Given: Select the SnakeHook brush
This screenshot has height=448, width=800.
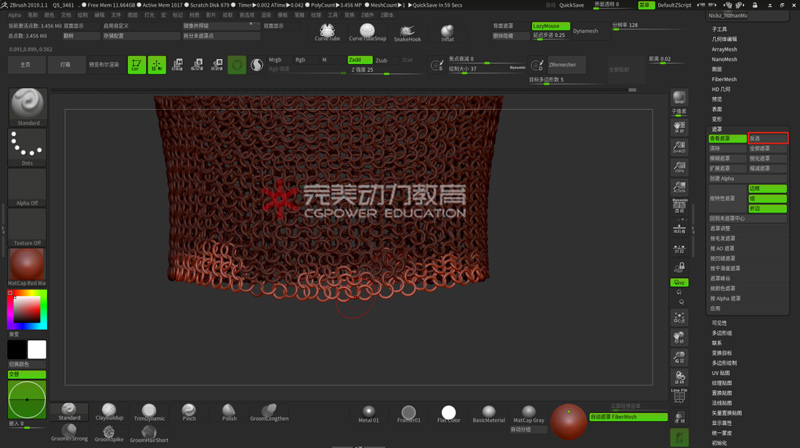Looking at the screenshot, I should pyautogui.click(x=407, y=32).
